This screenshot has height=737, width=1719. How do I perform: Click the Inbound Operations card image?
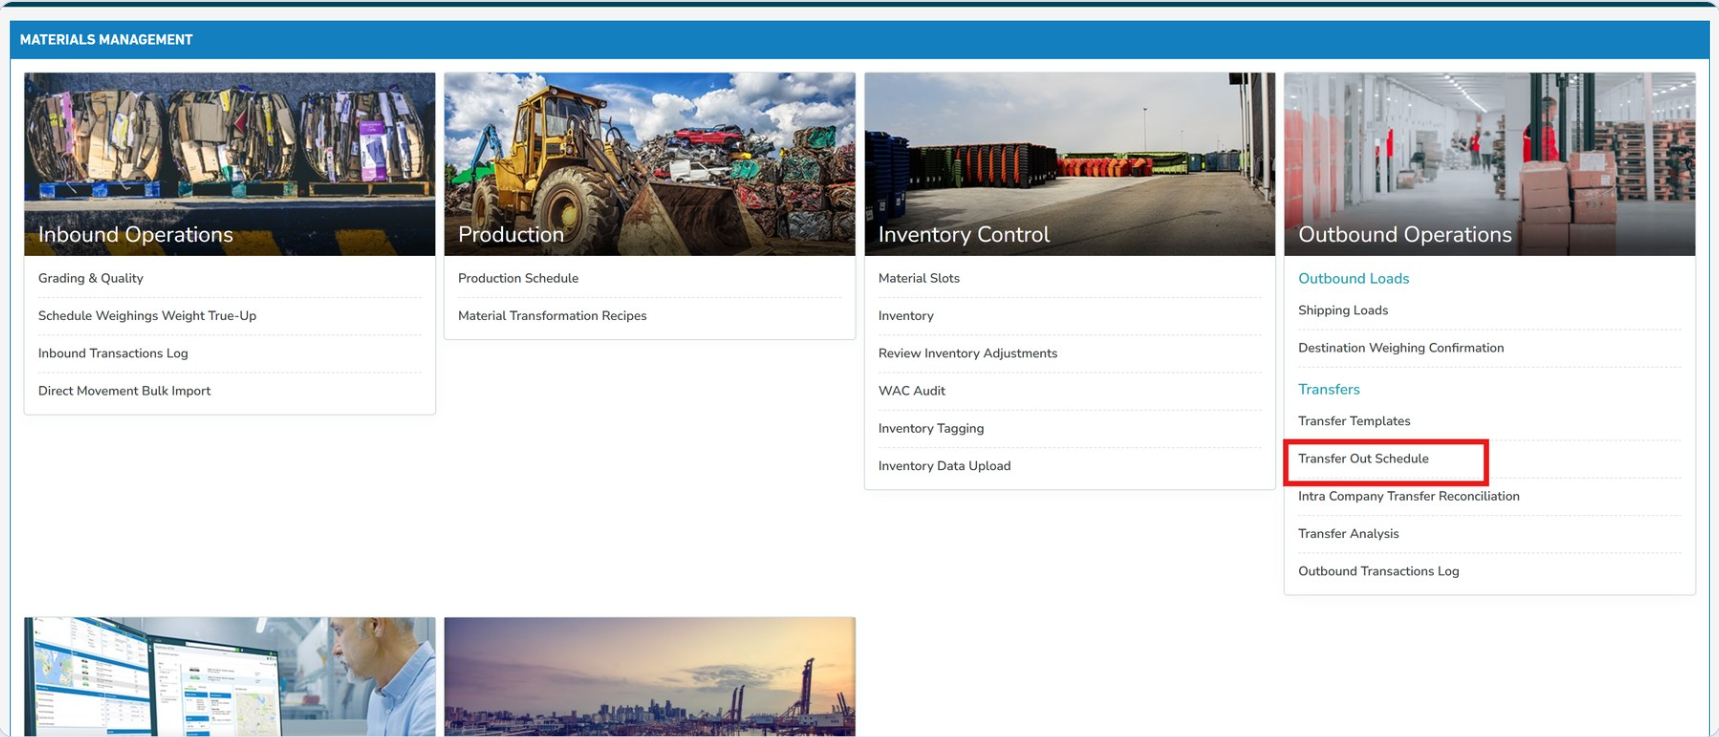coord(230,164)
